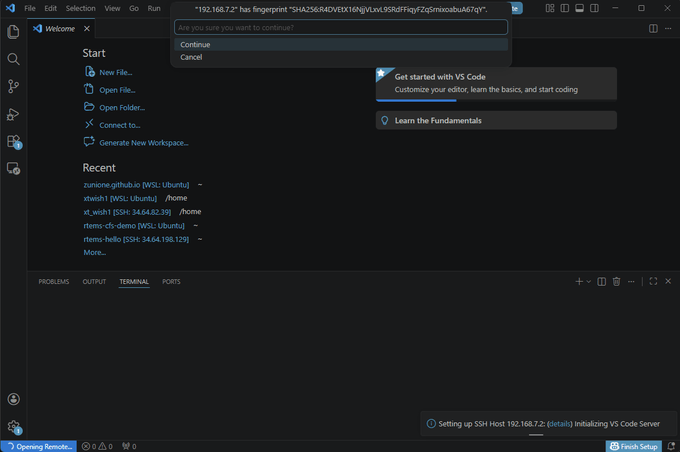Switch to the Output tab
680x452 pixels.
(94, 282)
